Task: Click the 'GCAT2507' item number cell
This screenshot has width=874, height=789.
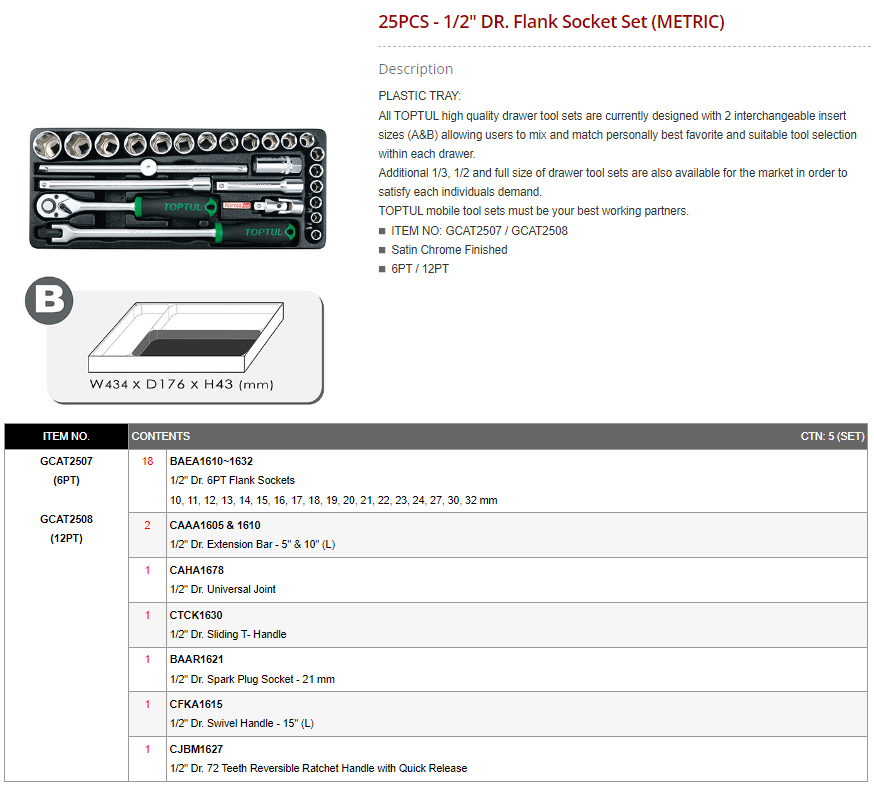Action: point(66,461)
